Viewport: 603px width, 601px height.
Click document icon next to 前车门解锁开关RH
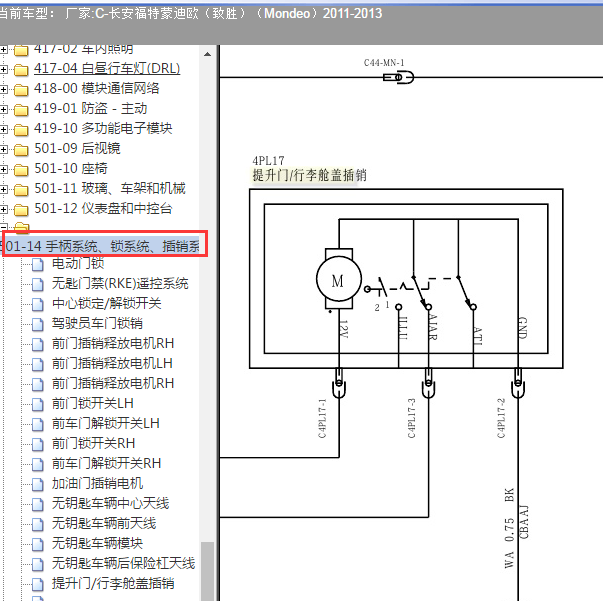[x=38, y=464]
